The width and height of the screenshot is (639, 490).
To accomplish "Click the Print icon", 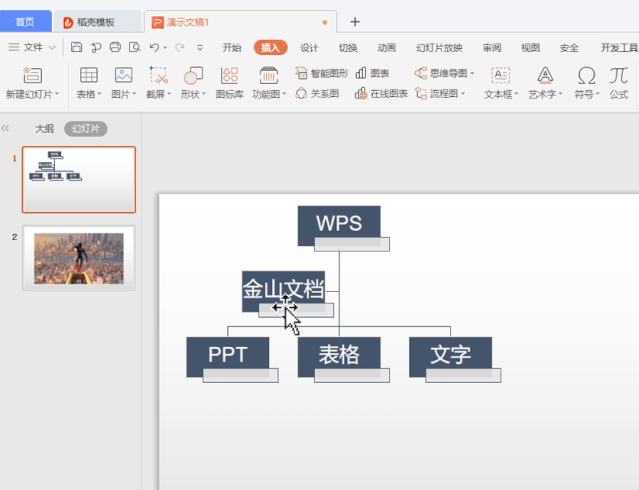I will click(x=115, y=47).
